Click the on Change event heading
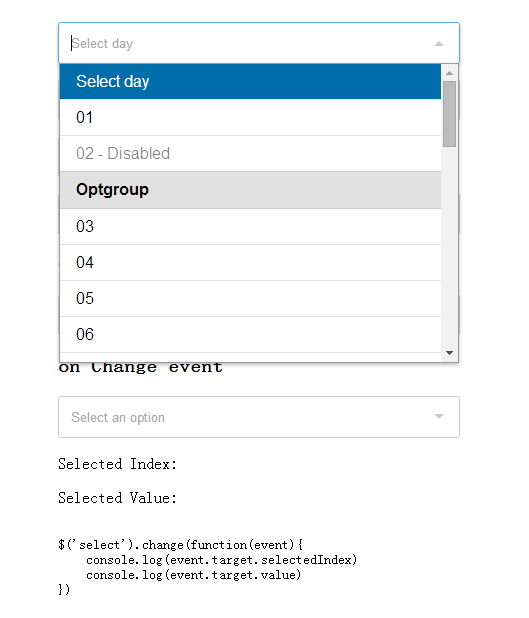This screenshot has width=529, height=618. 140,367
